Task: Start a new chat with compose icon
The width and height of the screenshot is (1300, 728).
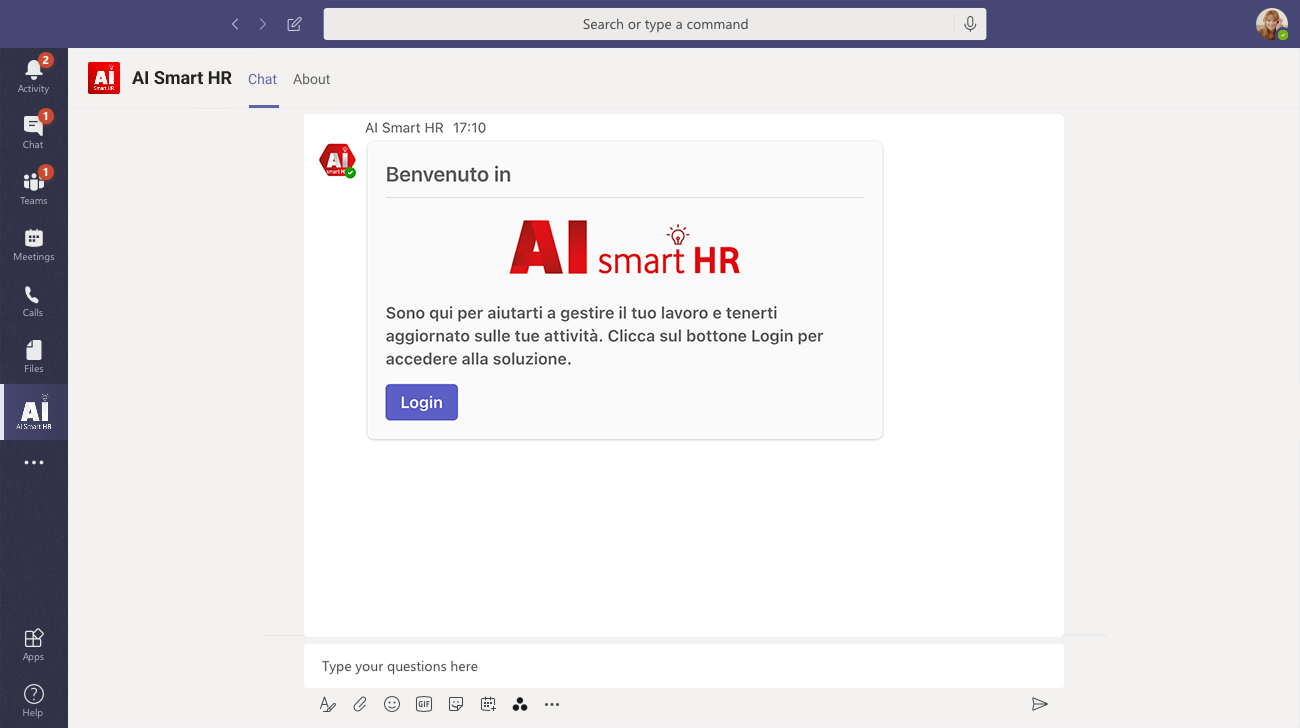Action: [x=294, y=24]
